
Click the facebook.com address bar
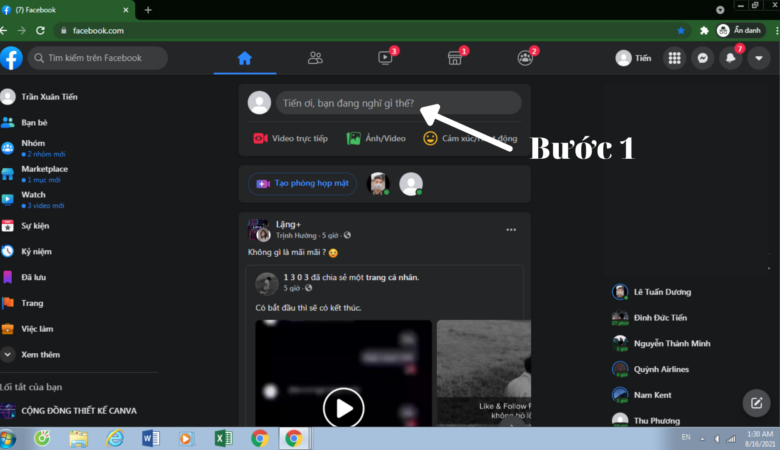[371, 31]
